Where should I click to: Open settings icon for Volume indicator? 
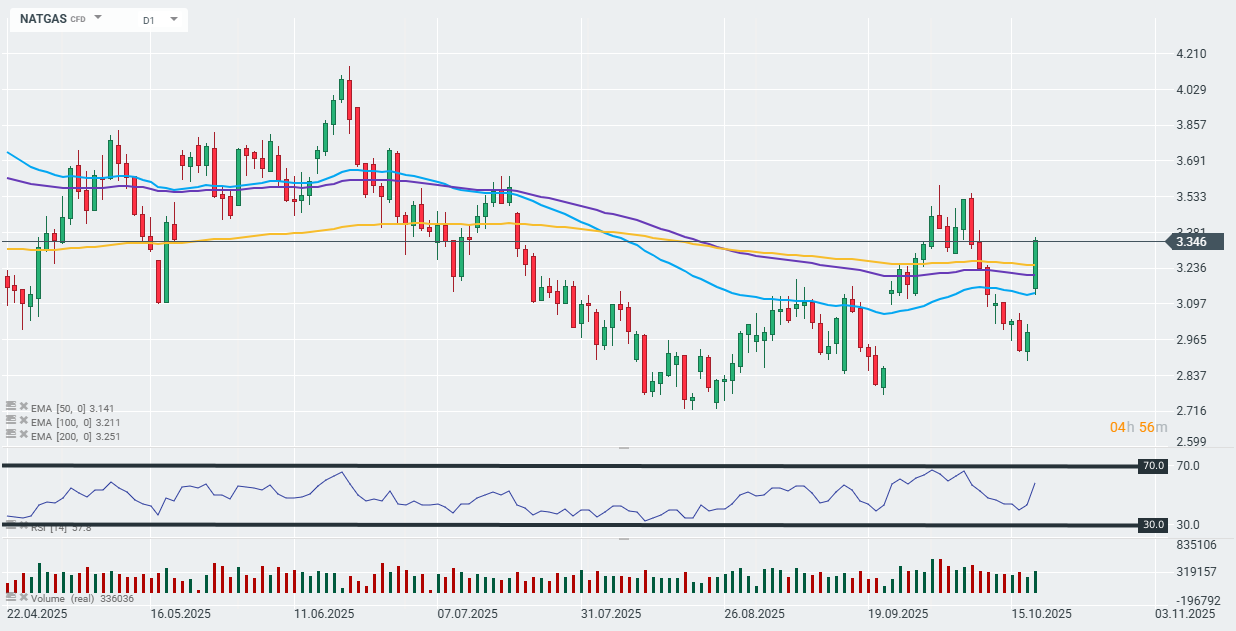click(11, 598)
